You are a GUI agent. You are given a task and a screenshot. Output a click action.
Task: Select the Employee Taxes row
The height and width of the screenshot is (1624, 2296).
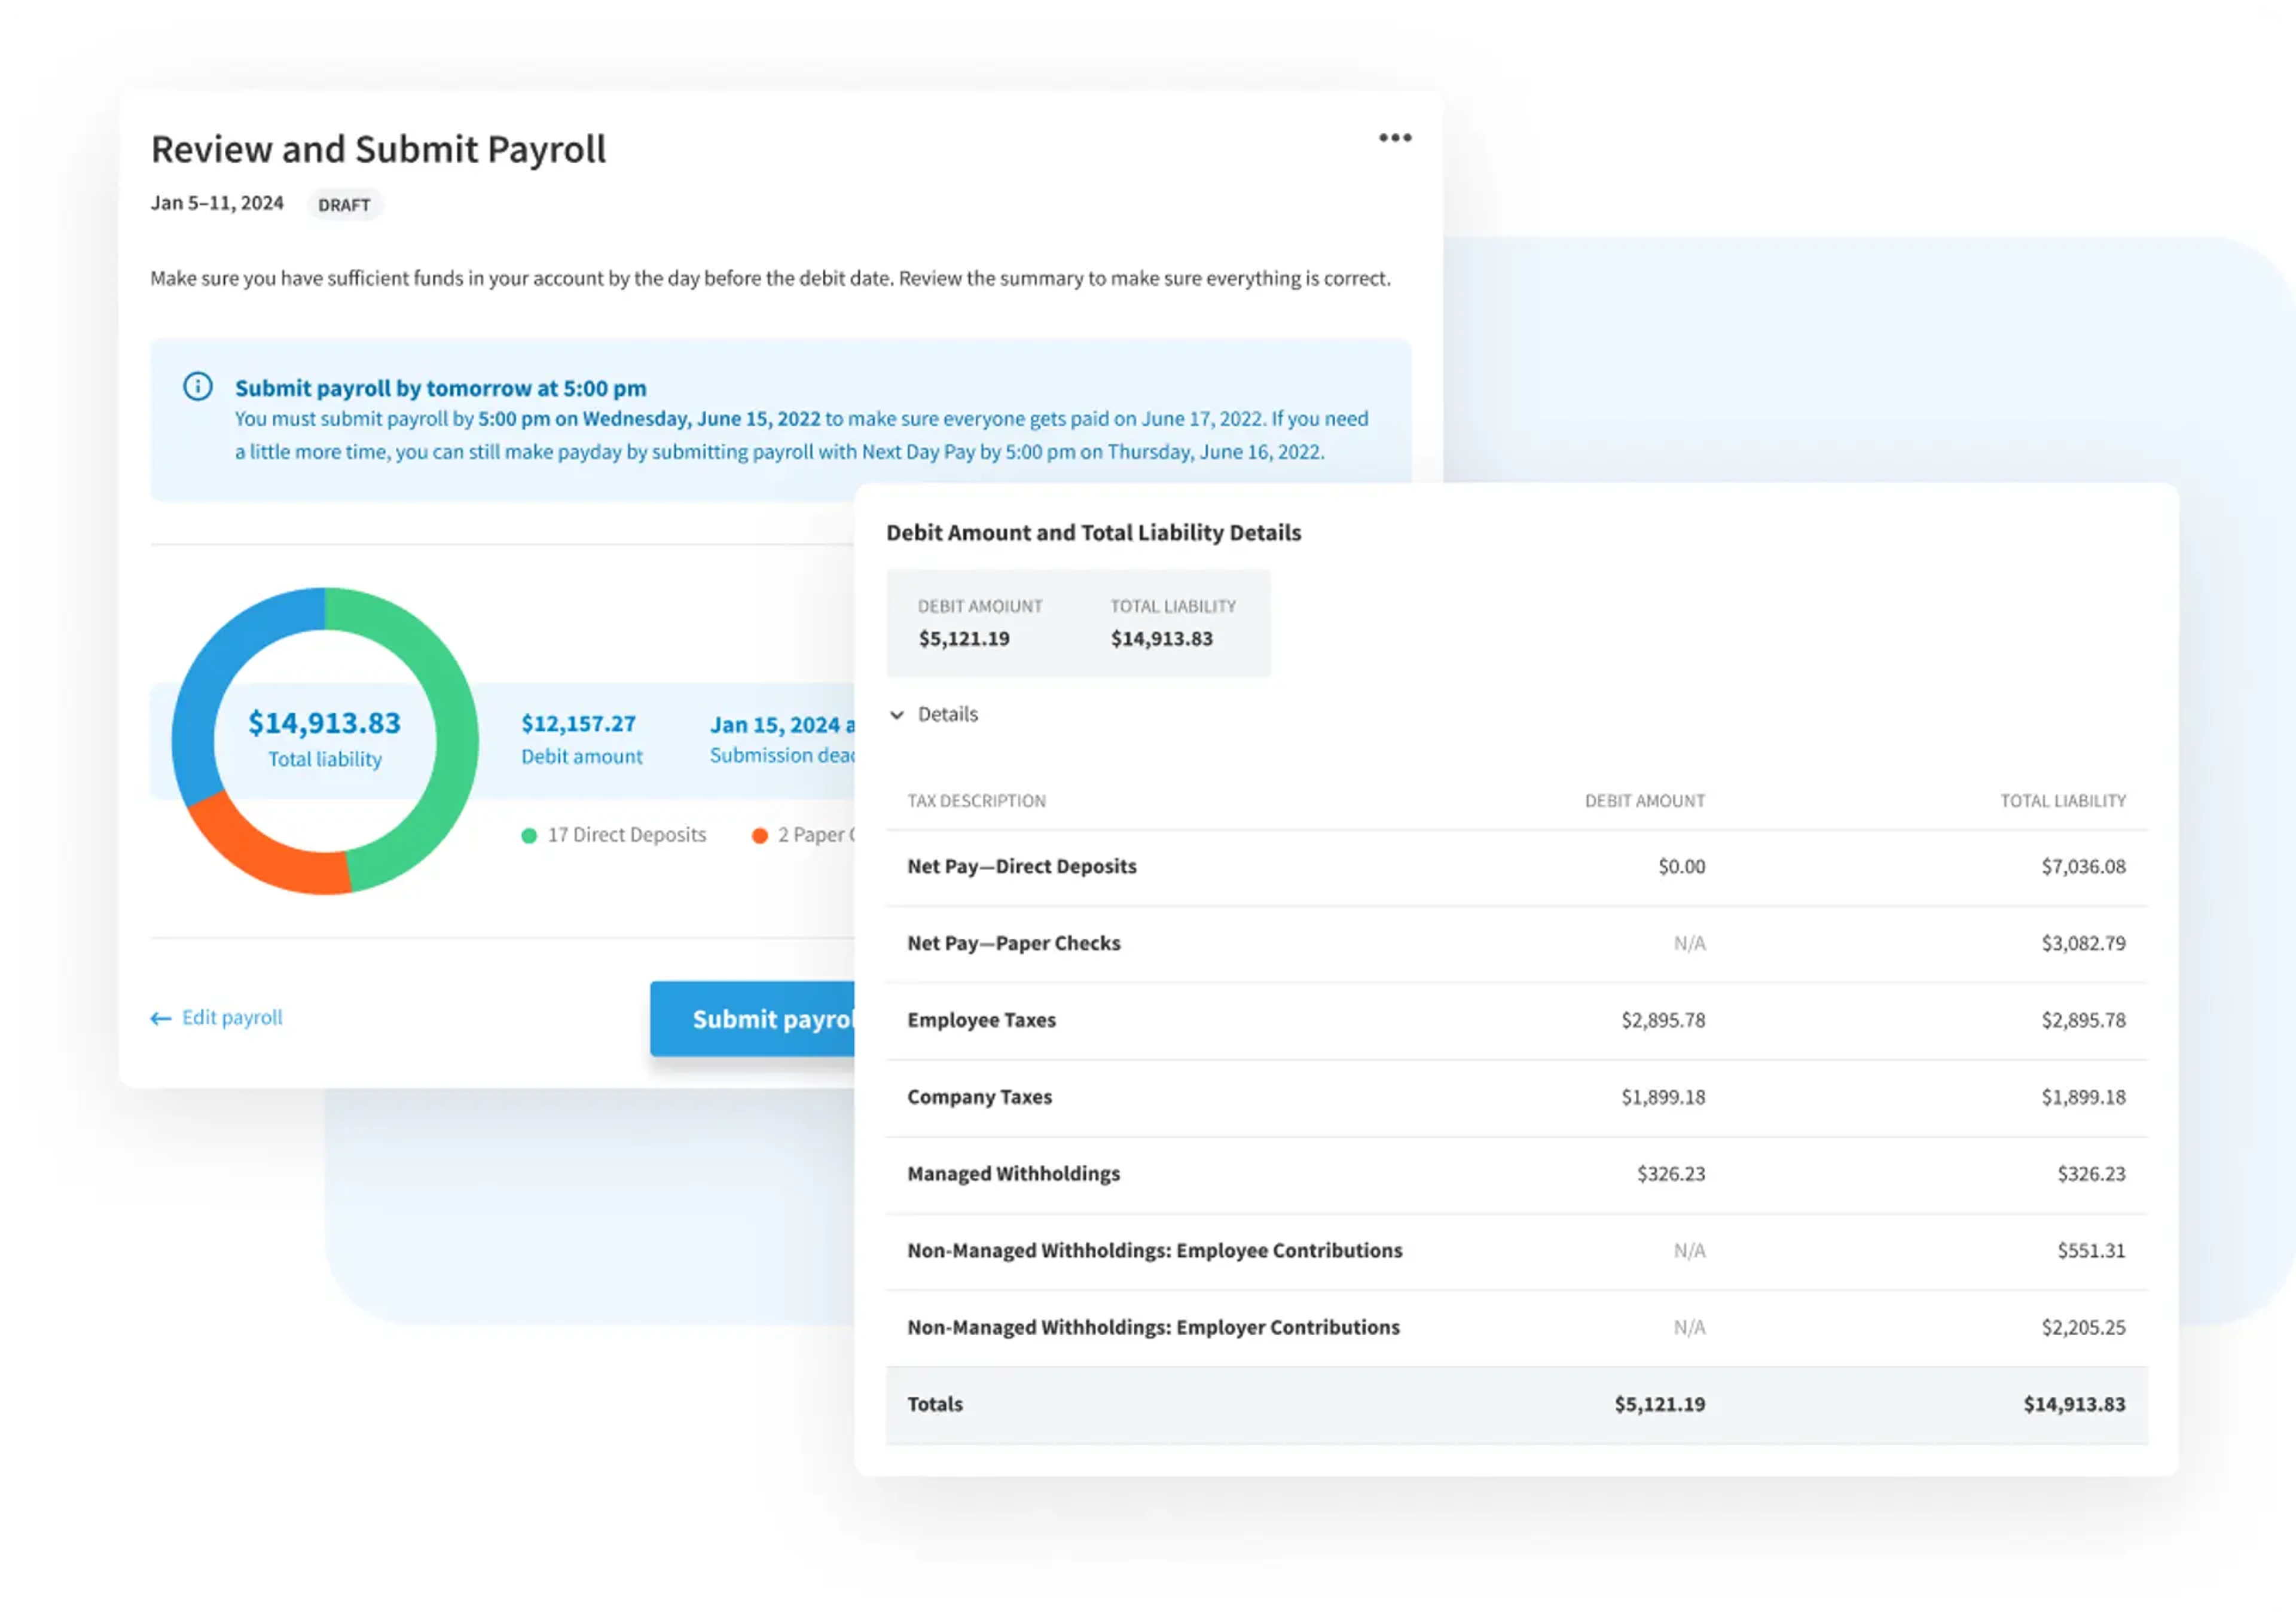(x=1515, y=1021)
